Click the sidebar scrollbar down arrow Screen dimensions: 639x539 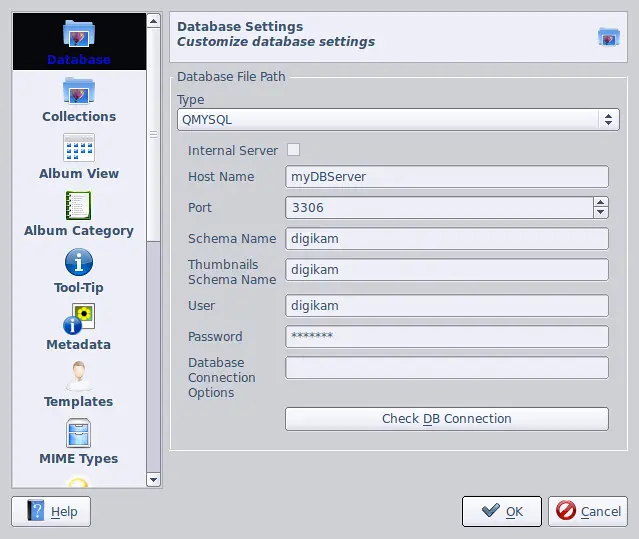[x=153, y=480]
